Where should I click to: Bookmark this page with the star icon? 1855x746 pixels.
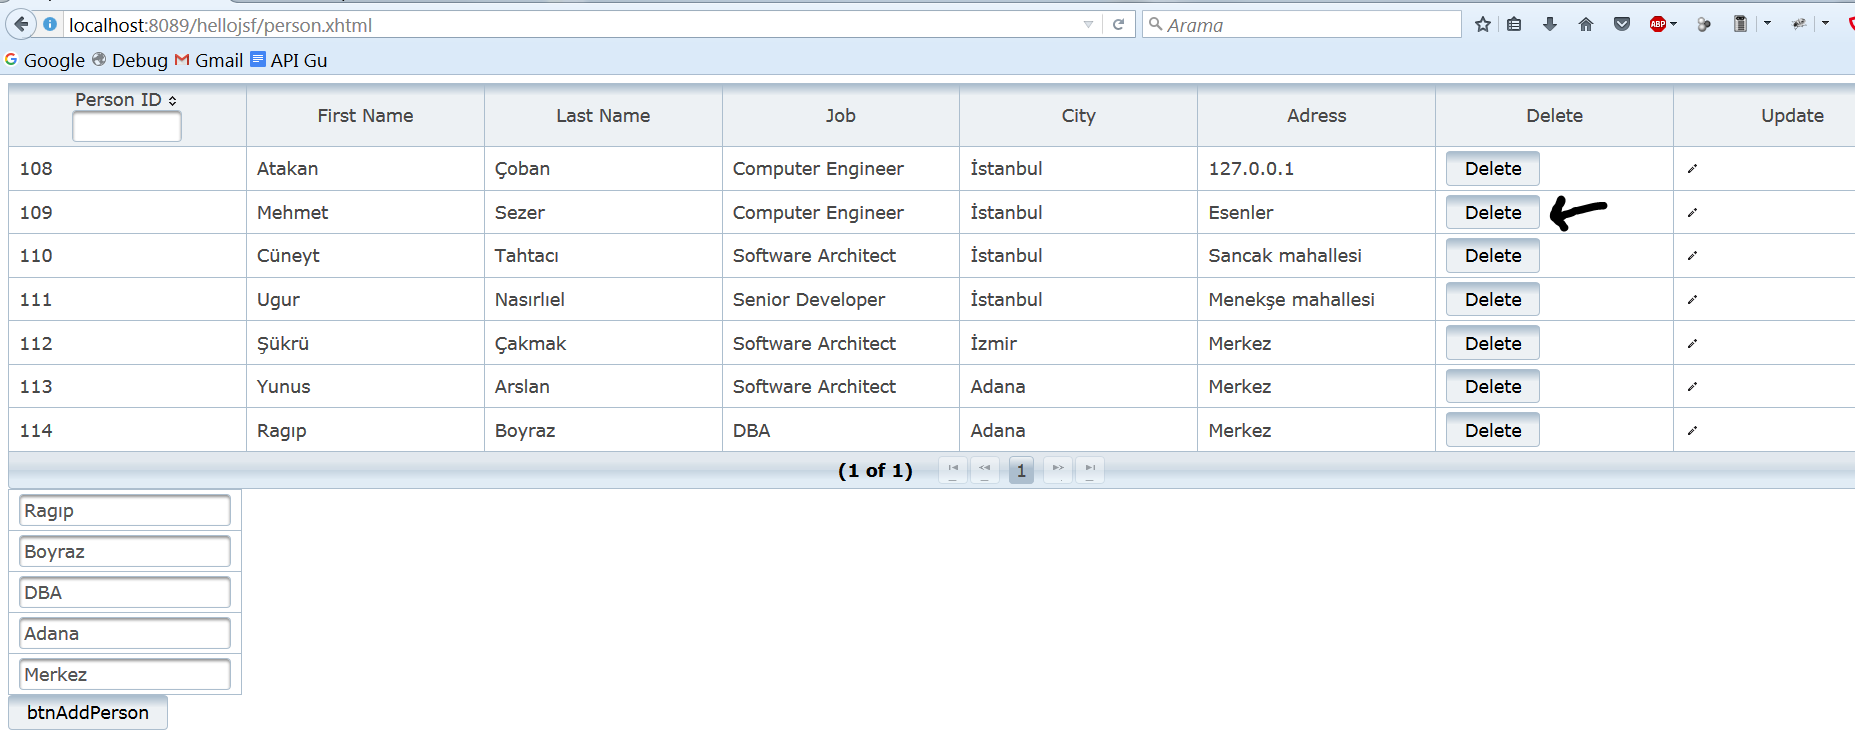(1483, 24)
